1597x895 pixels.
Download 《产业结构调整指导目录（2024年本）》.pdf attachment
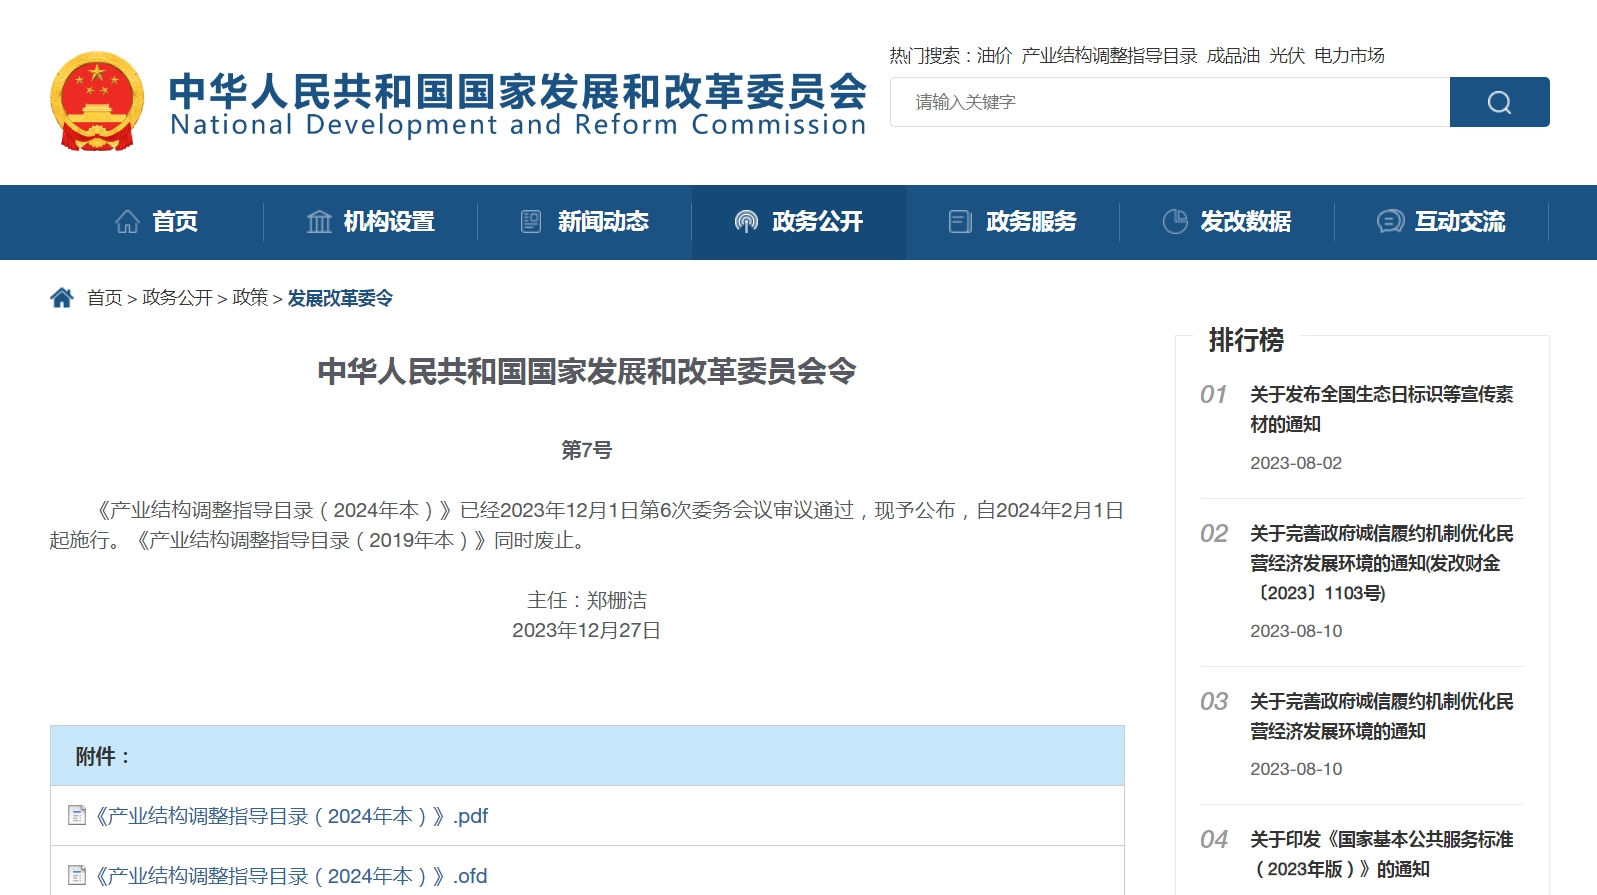click(291, 816)
